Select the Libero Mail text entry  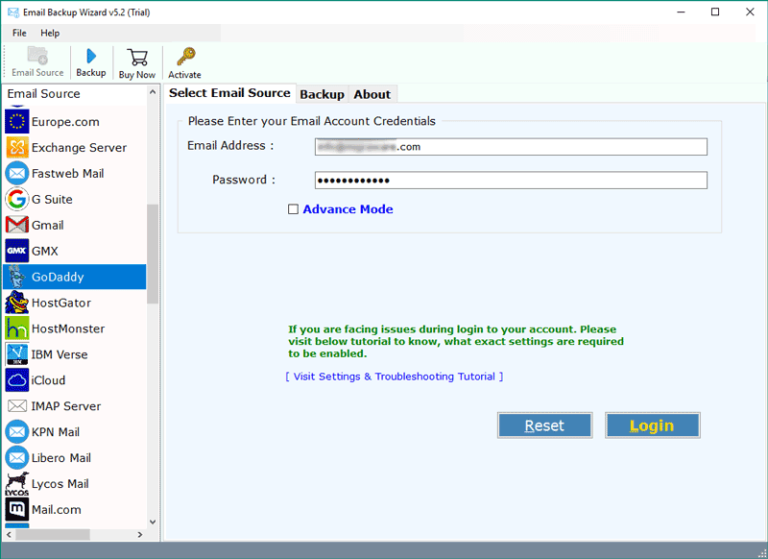(61, 458)
